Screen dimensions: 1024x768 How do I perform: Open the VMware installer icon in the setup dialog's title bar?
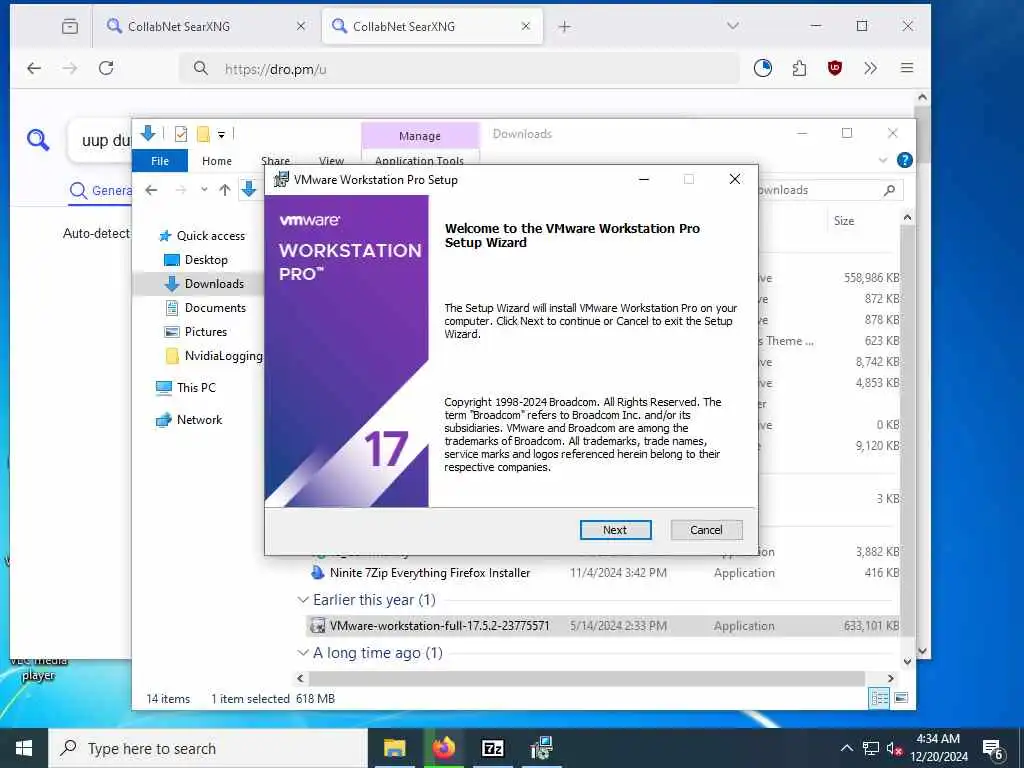pyautogui.click(x=281, y=180)
